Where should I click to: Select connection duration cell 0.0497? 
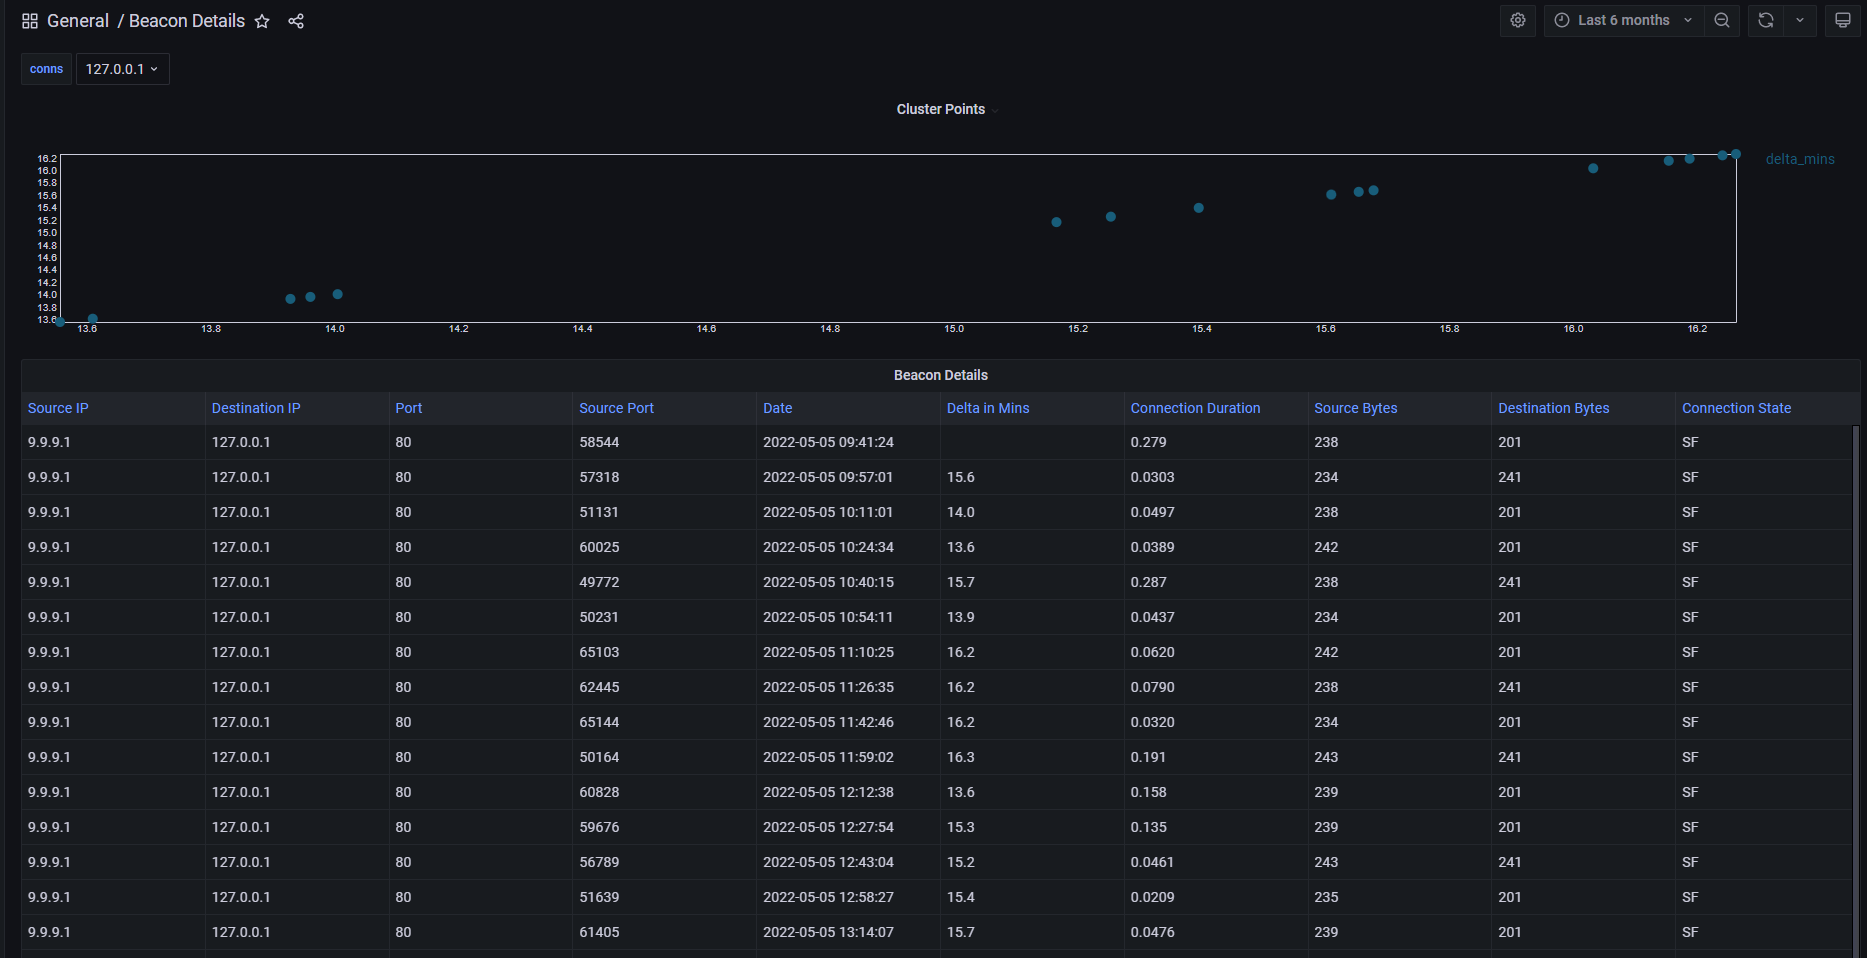[1216, 512]
